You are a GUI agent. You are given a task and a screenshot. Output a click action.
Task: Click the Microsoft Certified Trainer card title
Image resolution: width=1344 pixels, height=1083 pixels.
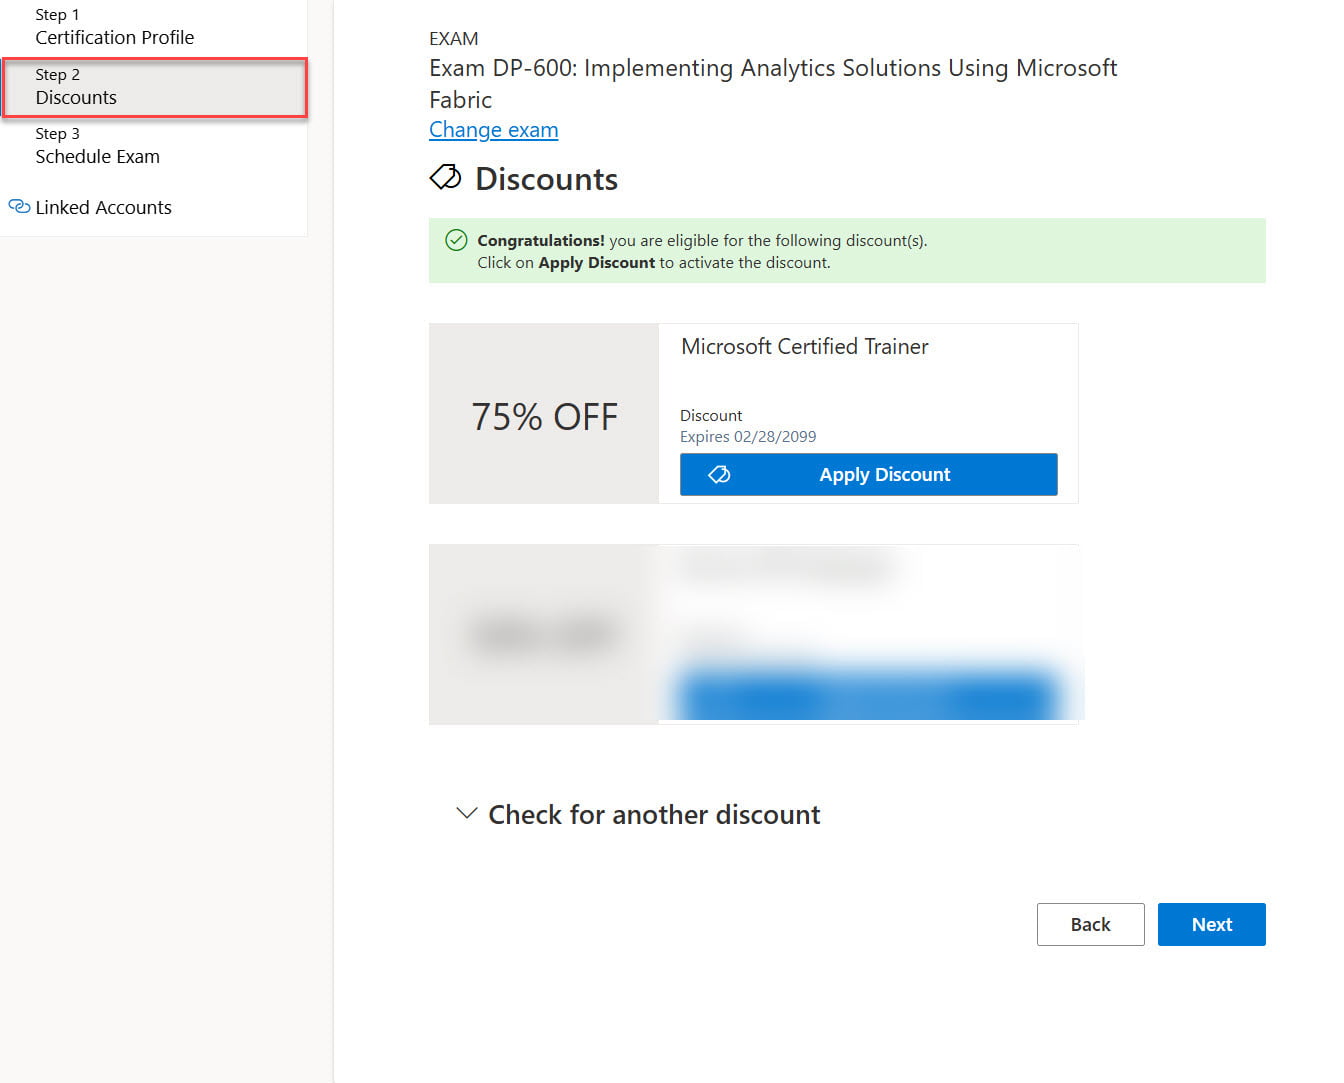(x=804, y=346)
